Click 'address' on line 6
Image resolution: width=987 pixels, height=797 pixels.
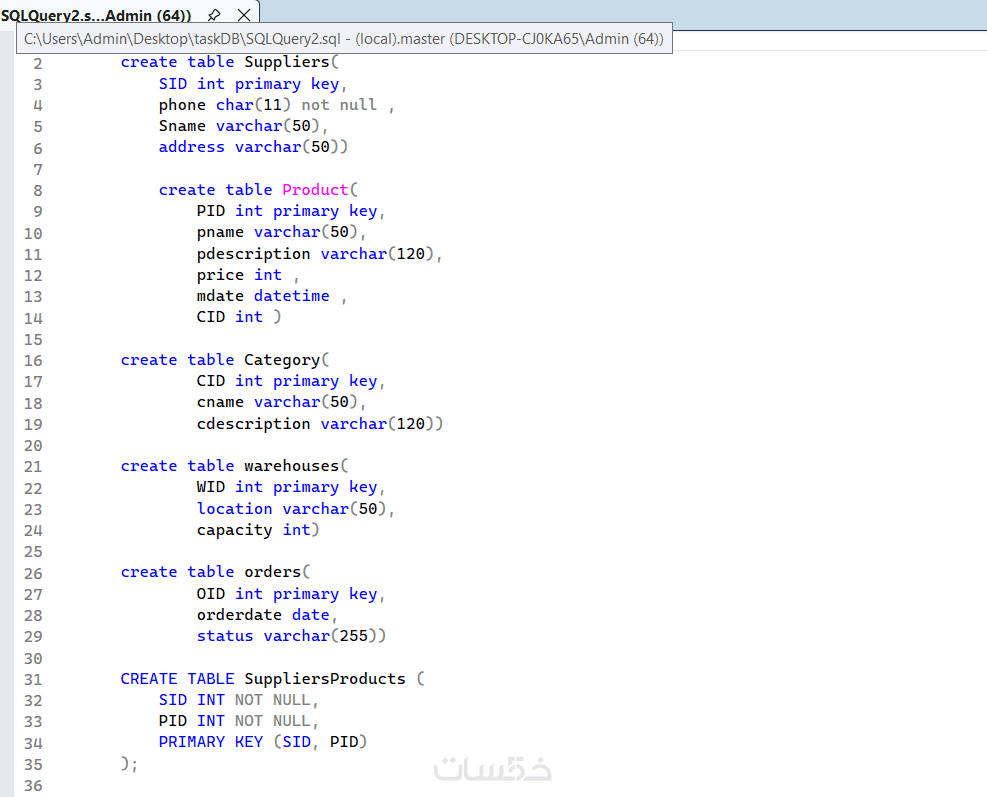pyautogui.click(x=191, y=147)
